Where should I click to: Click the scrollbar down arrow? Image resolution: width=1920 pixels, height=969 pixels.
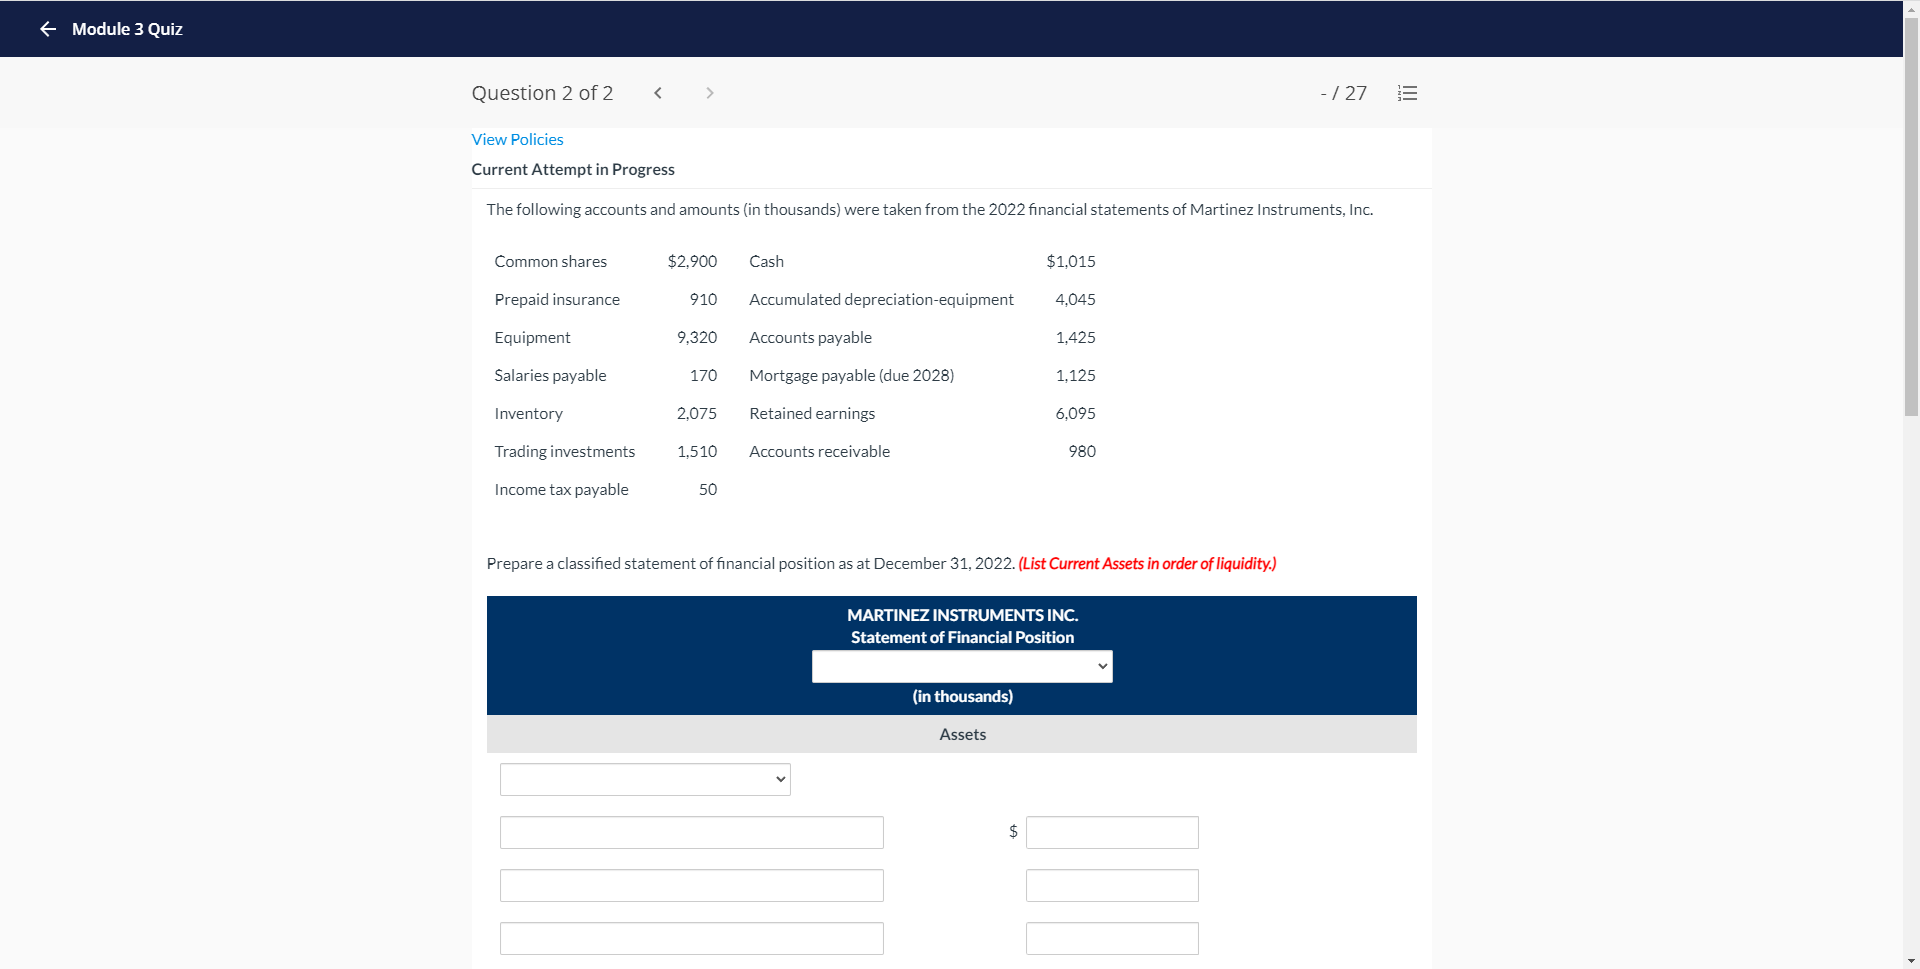coord(1911,961)
